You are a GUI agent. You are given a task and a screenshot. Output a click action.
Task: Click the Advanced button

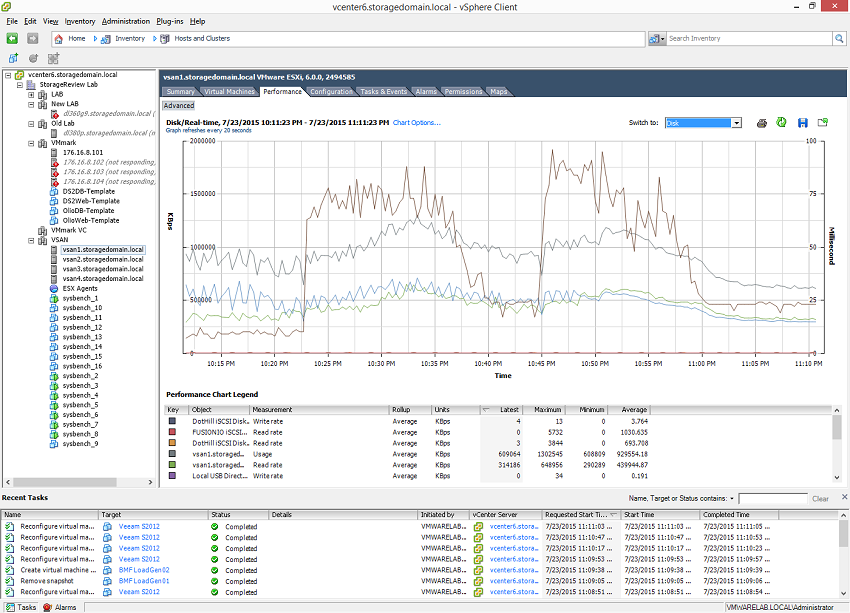[x=178, y=106]
